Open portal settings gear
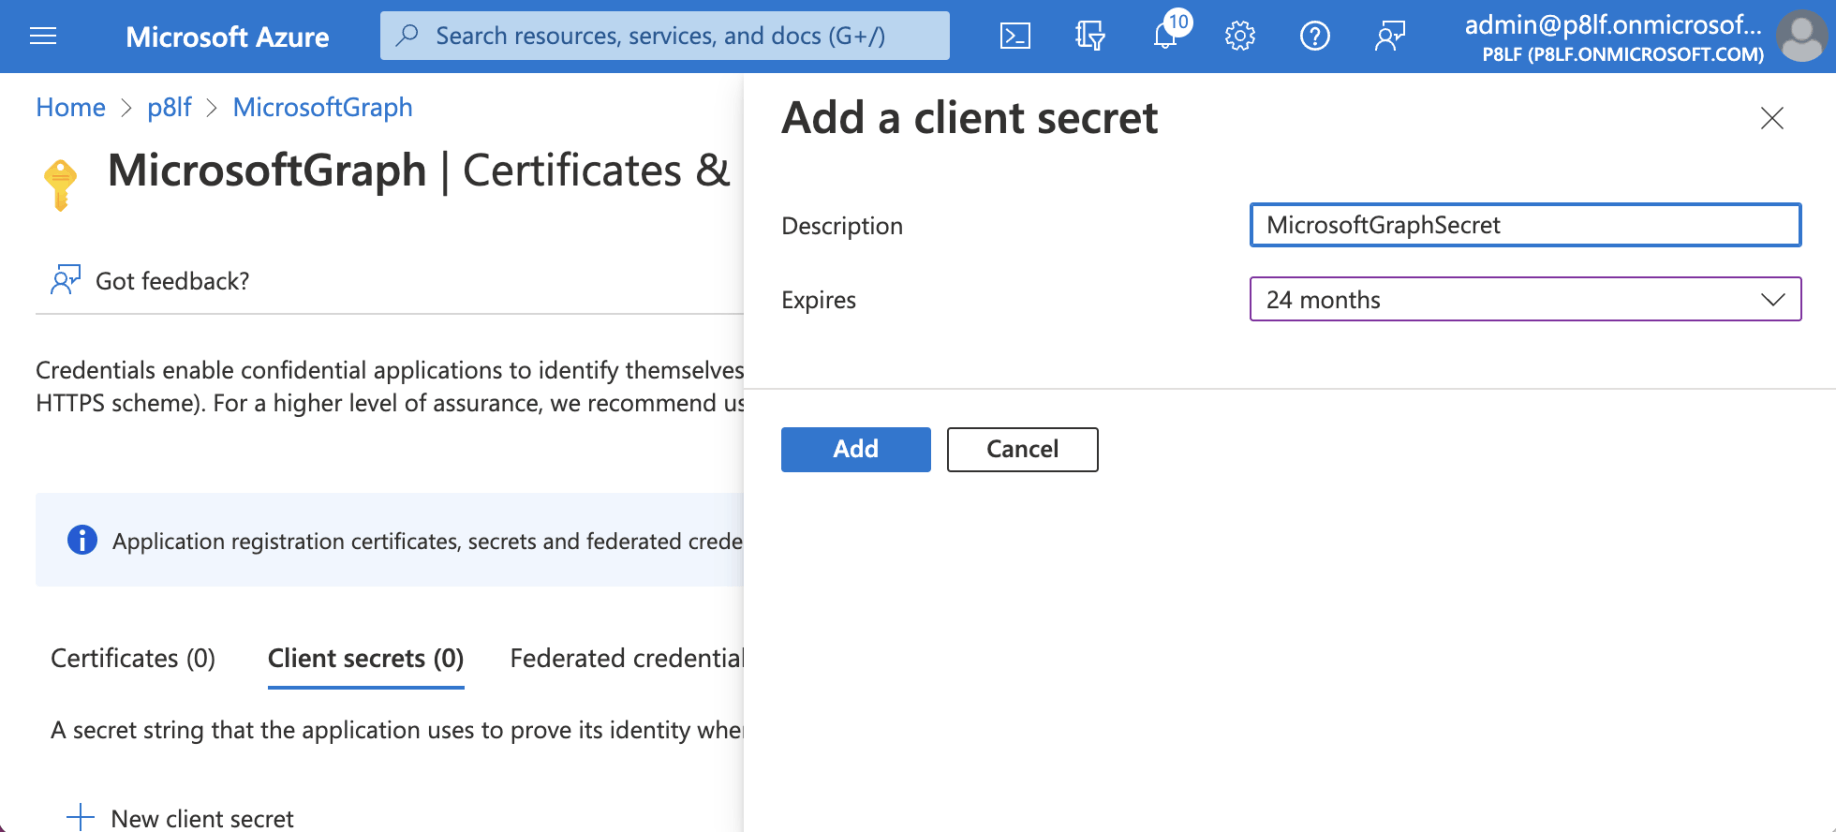The image size is (1836, 832). 1240,37
